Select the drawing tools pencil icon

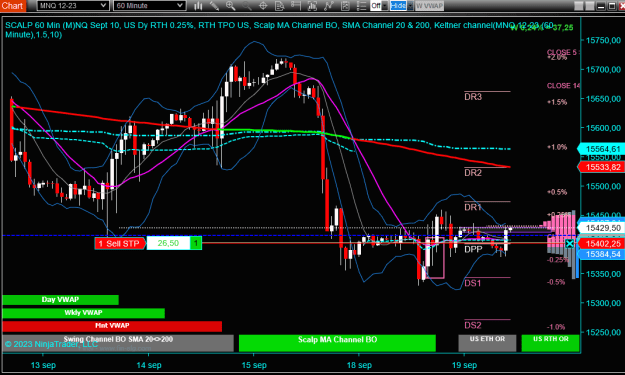pos(214,6)
